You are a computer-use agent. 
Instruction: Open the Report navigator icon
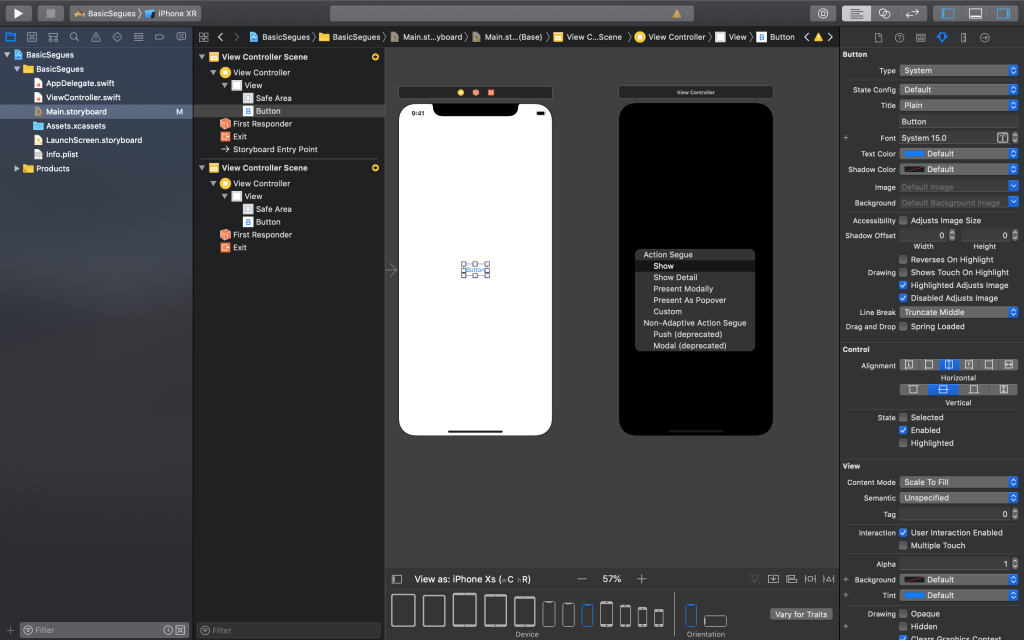(x=181, y=37)
